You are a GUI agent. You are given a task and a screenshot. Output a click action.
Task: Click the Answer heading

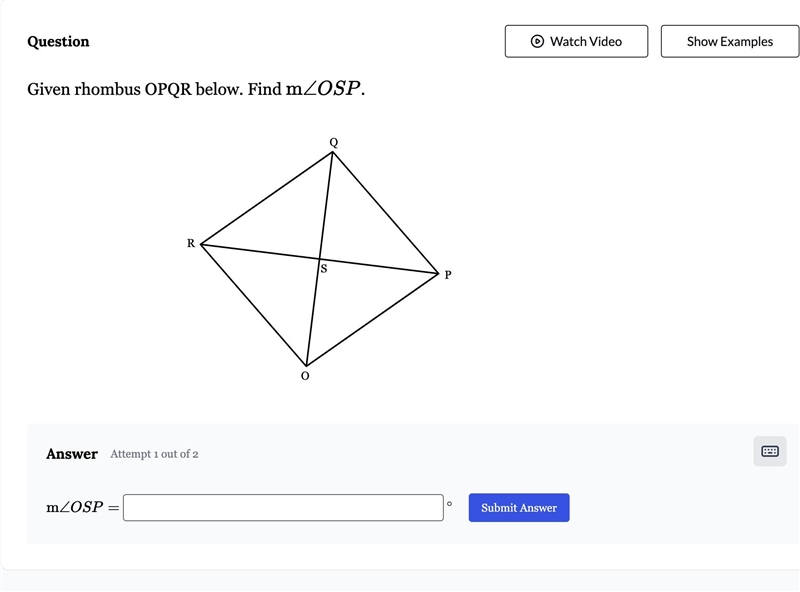tap(71, 454)
